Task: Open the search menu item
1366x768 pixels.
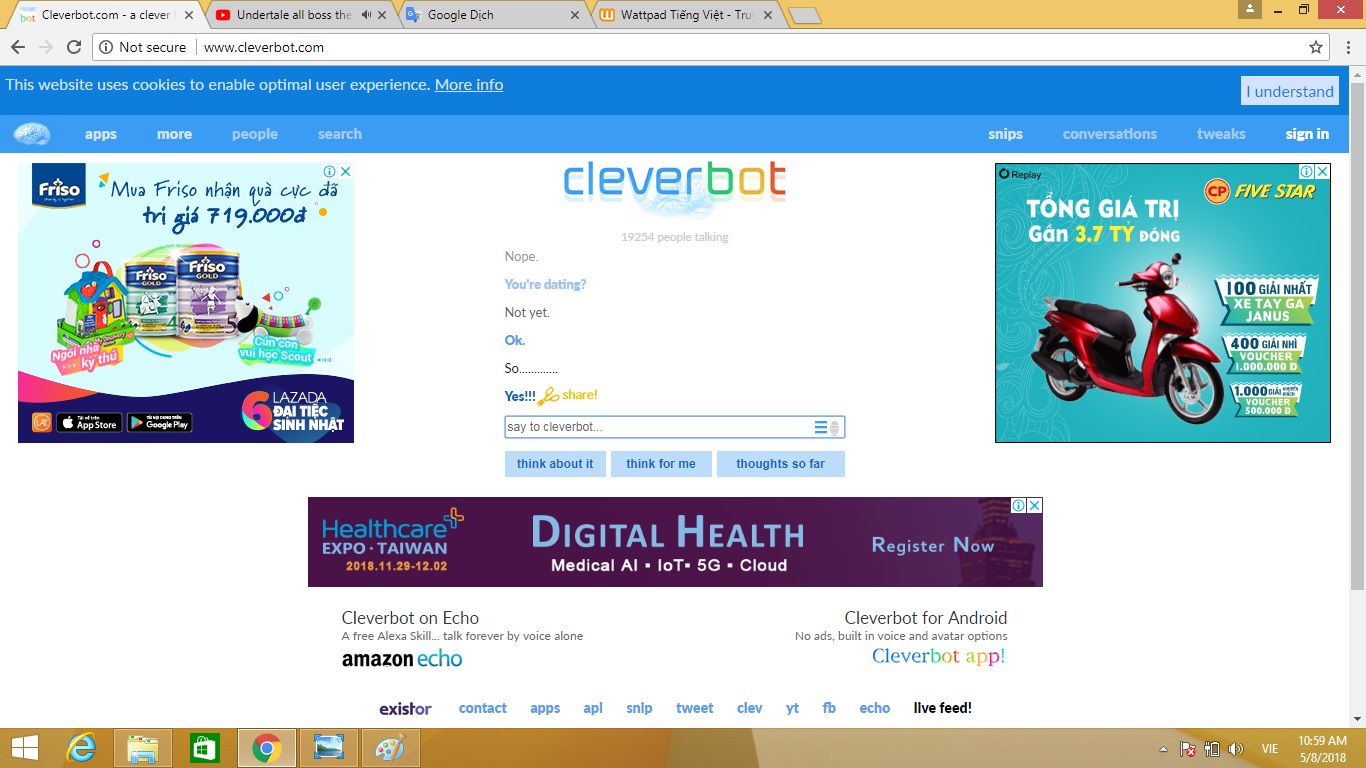Action: pos(340,134)
